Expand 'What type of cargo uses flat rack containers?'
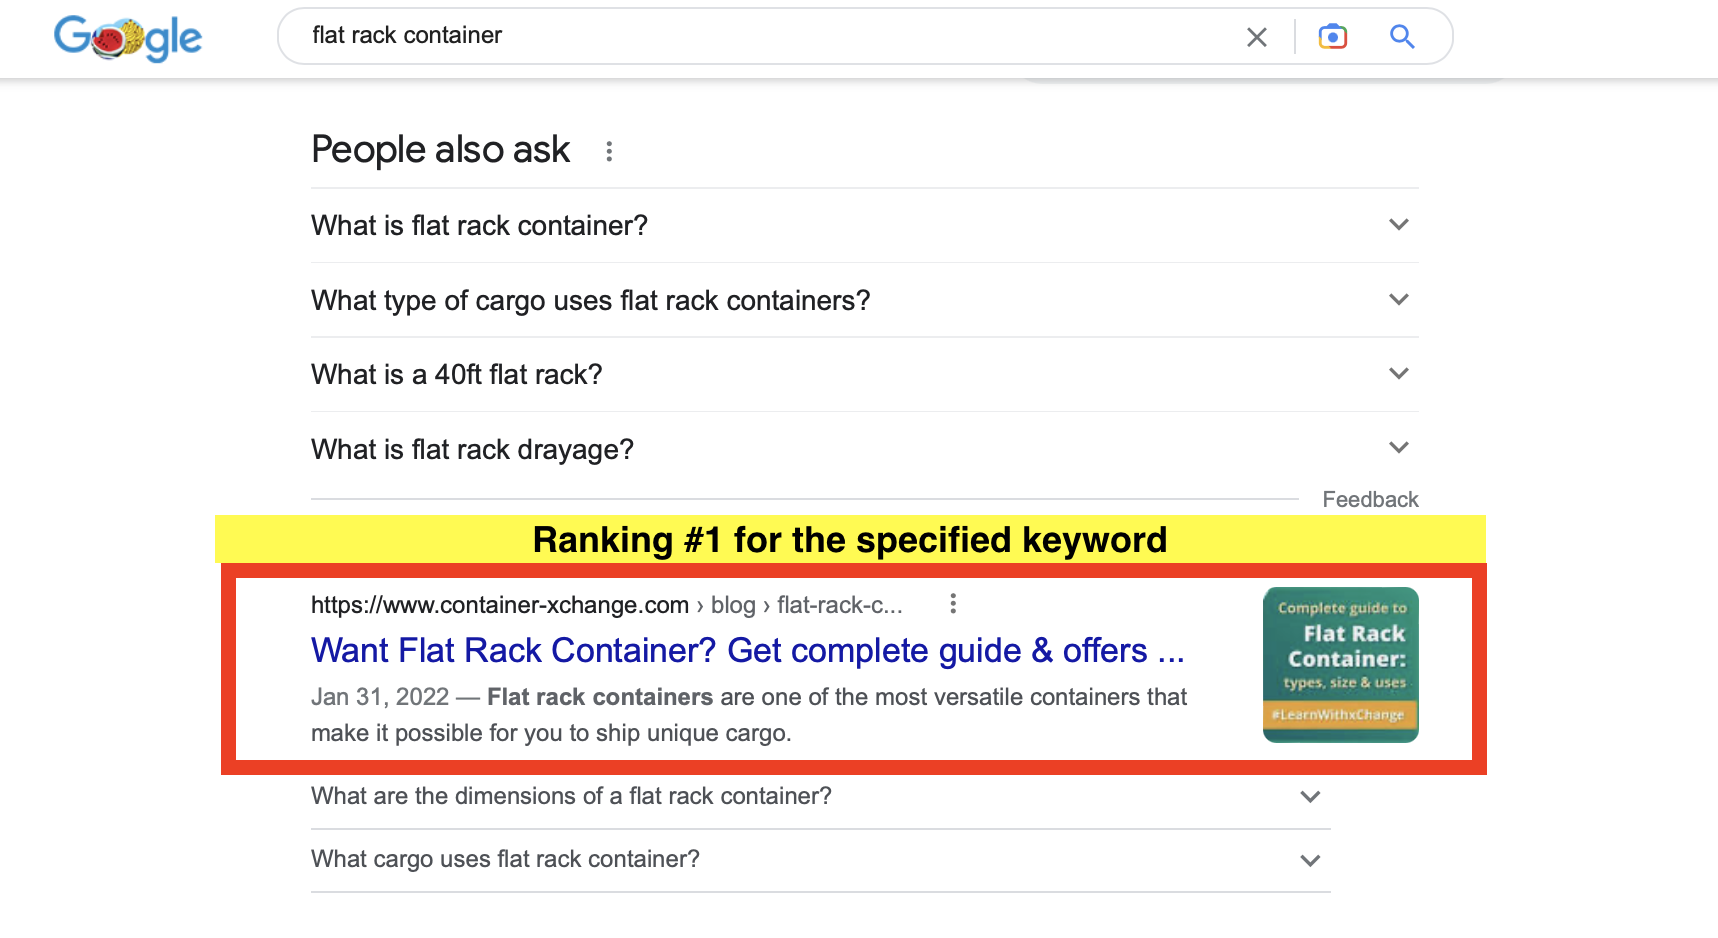The height and width of the screenshot is (938, 1718). click(864, 300)
